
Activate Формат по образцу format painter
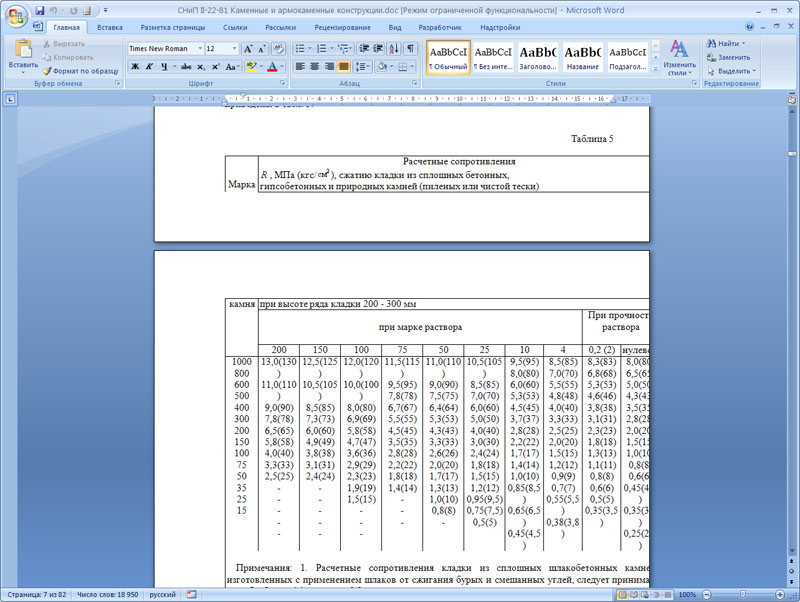tap(81, 71)
